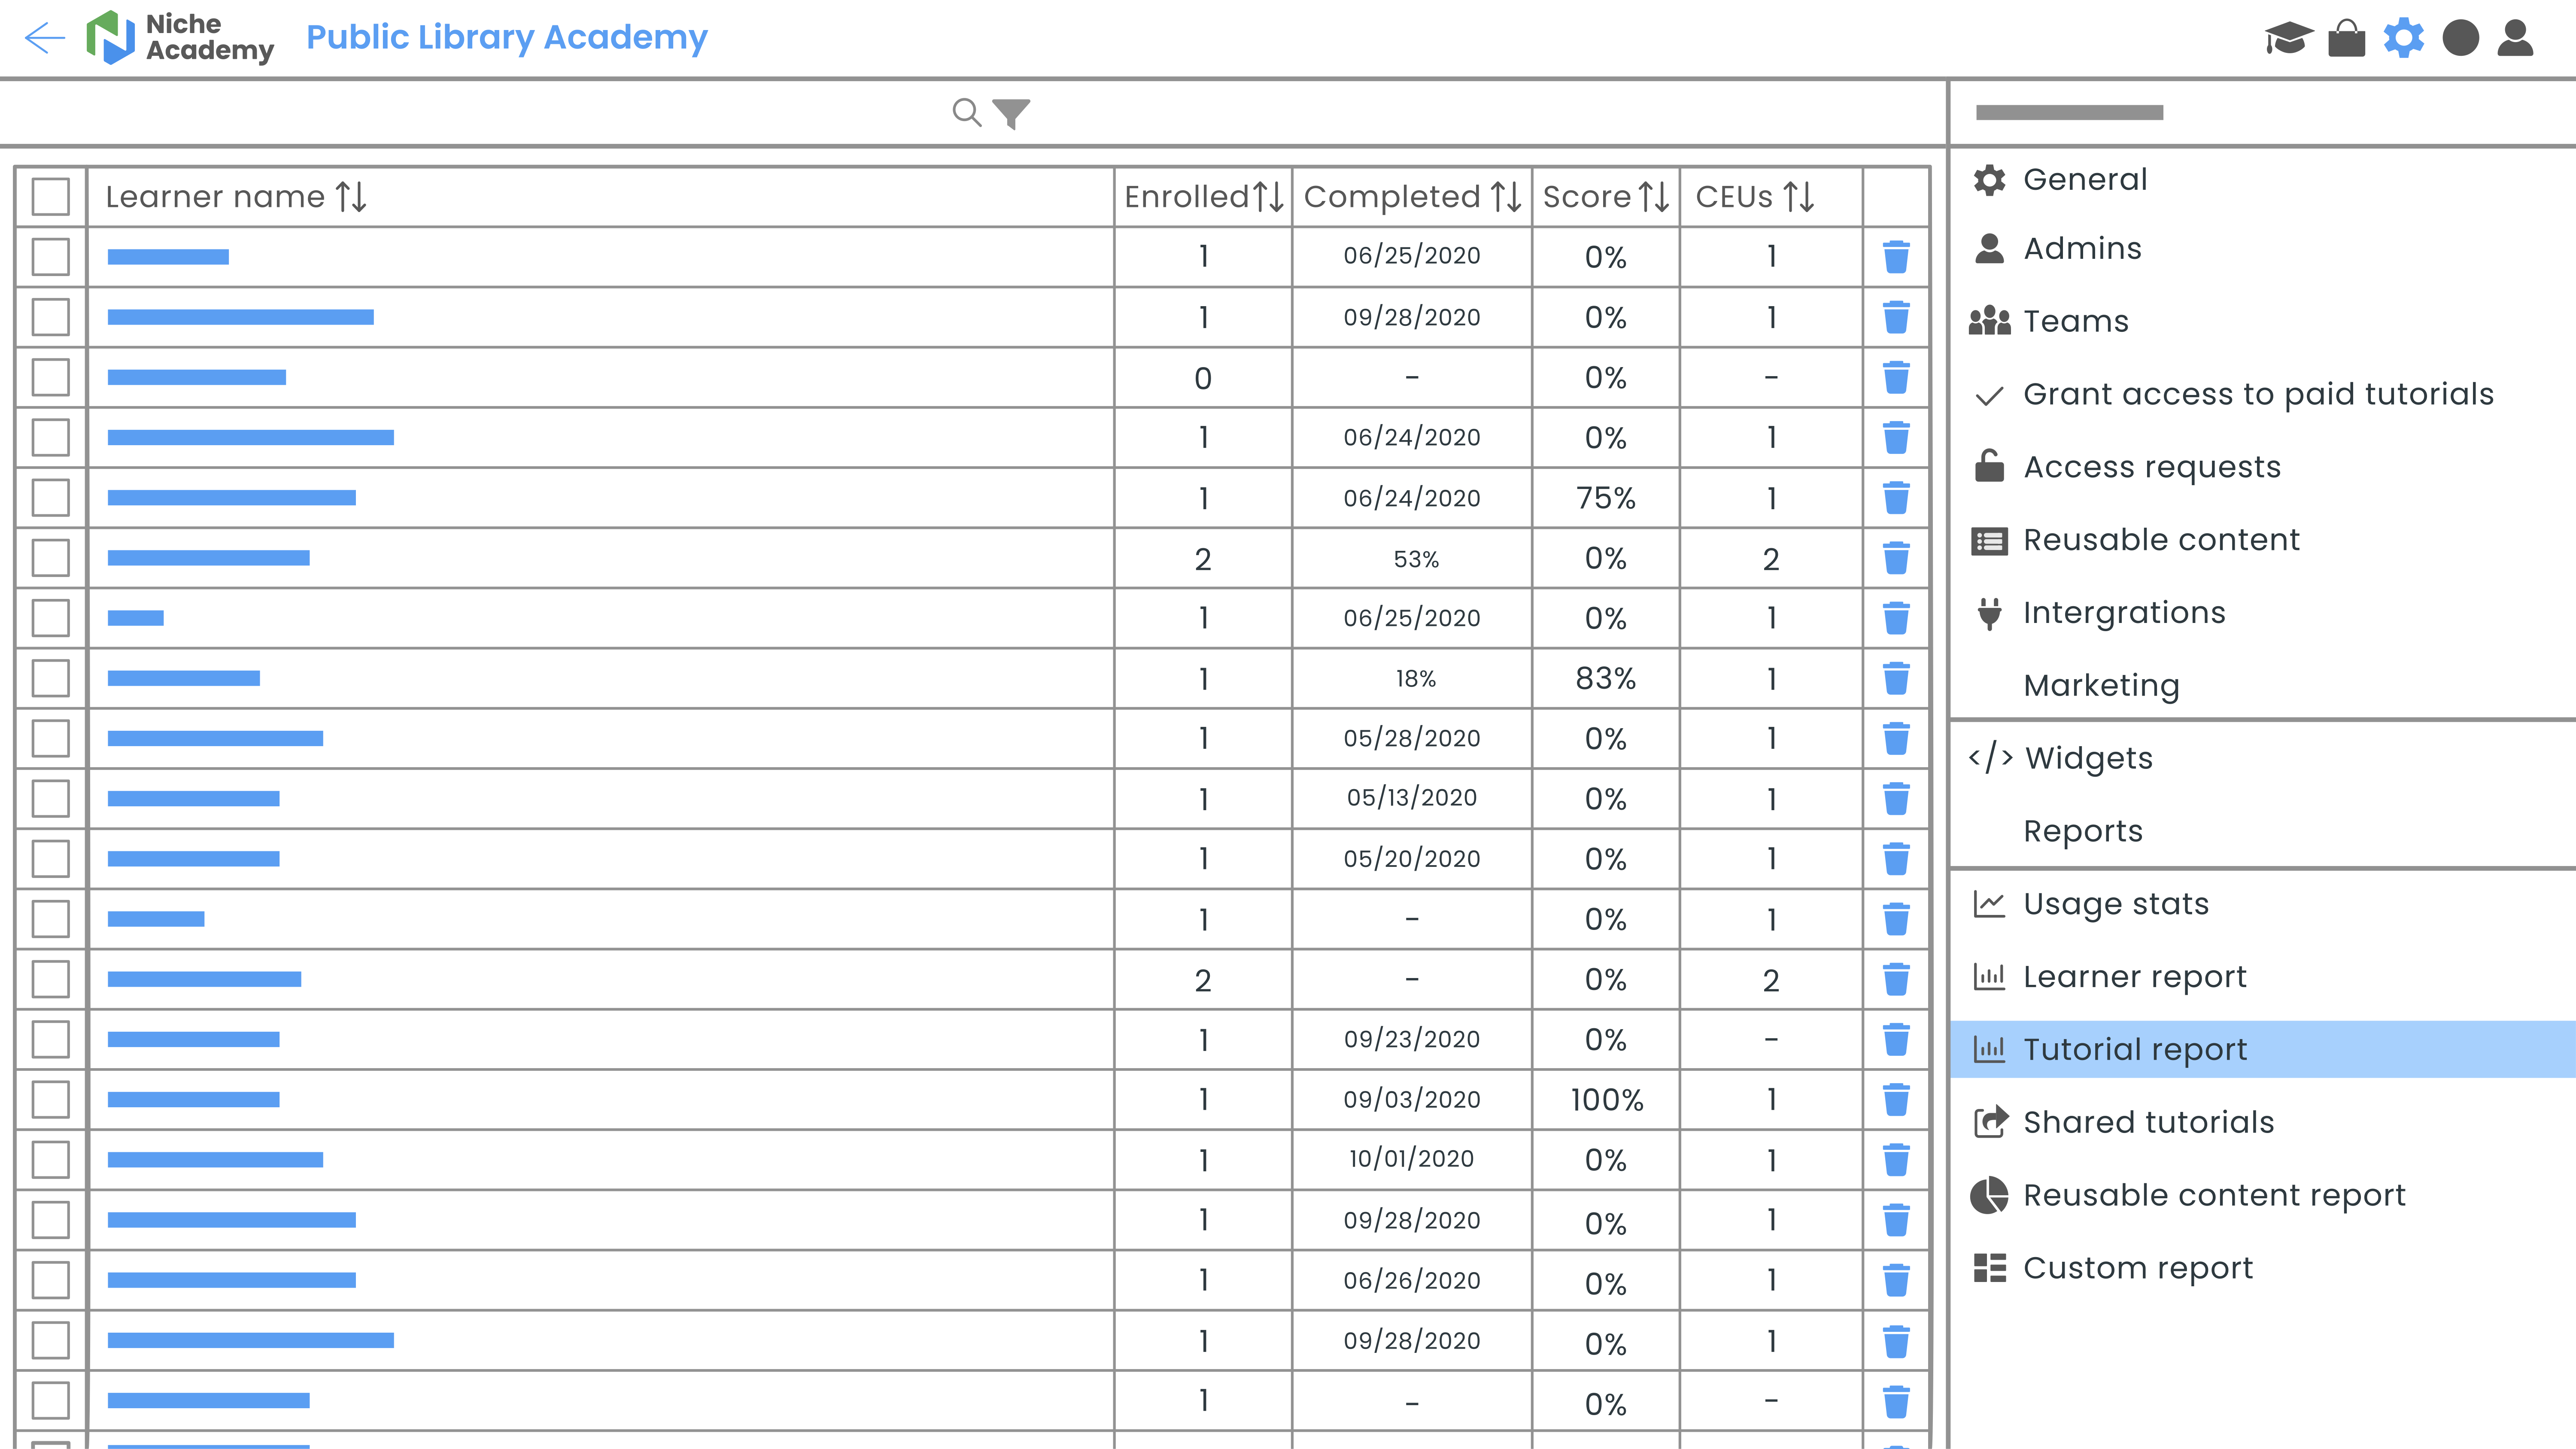Go back with the left arrow icon
This screenshot has width=2576, height=1449.
pyautogui.click(x=45, y=38)
